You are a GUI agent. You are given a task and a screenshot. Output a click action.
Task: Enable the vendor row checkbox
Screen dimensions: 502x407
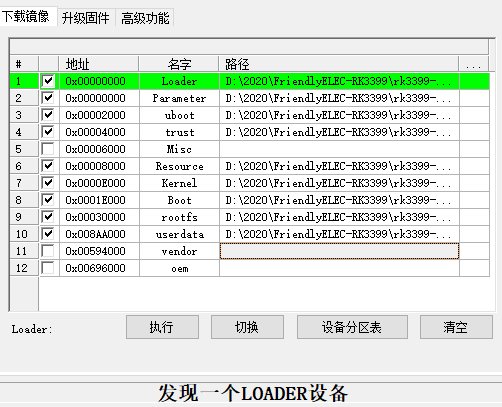coord(48,251)
